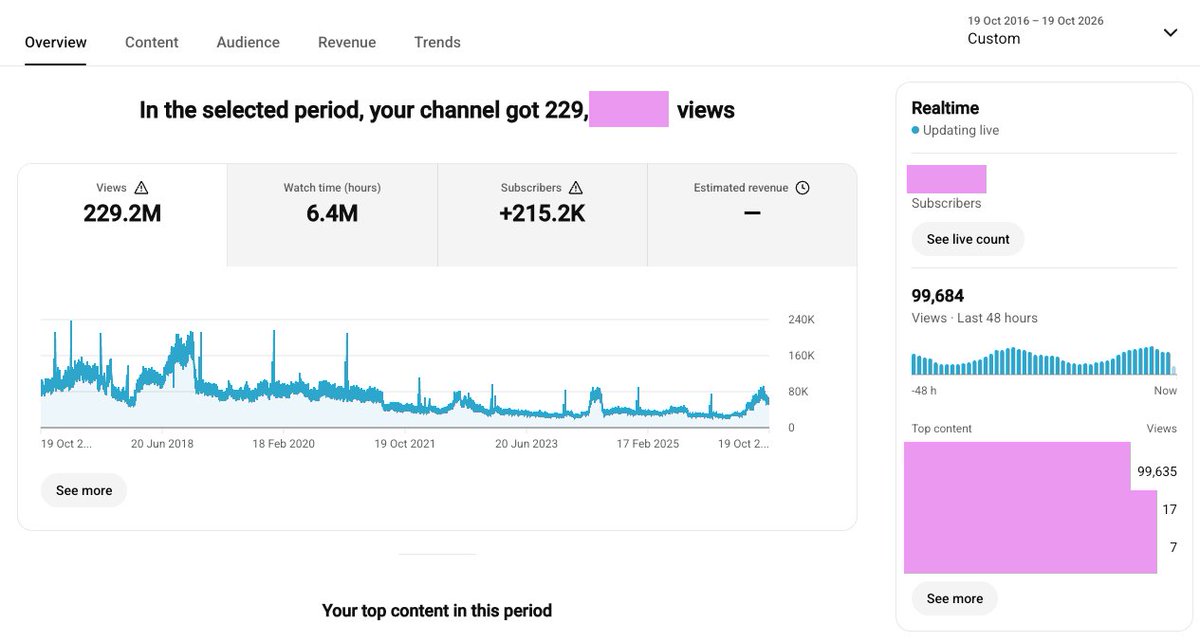Click the 19 Oct 2021 axis label
The height and width of the screenshot is (642, 1200).
pyautogui.click(x=405, y=444)
